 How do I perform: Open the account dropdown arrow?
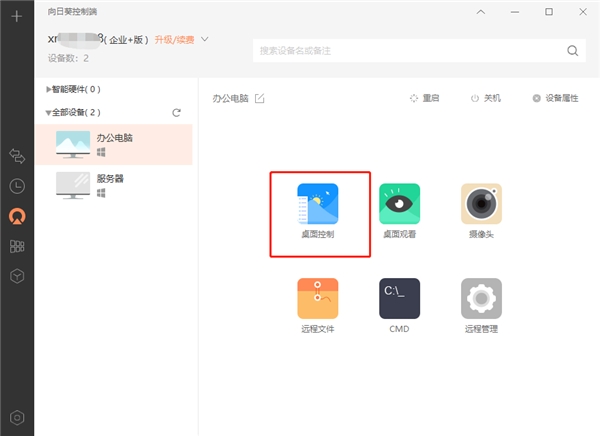205,39
